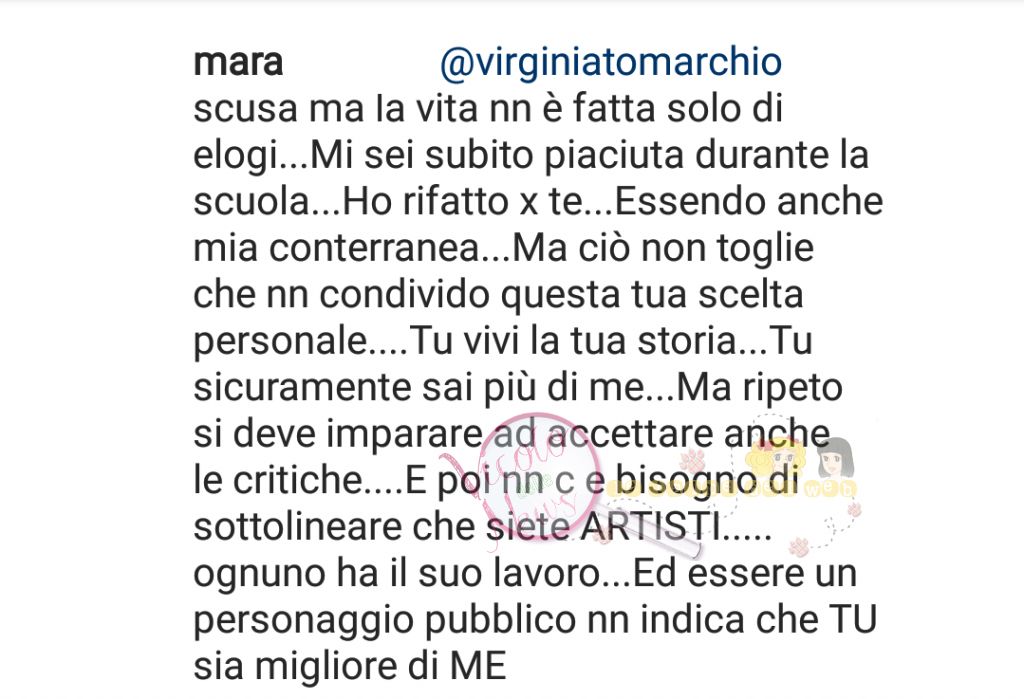
Task: Click the yellow 'web' watermark label
Action: point(831,489)
